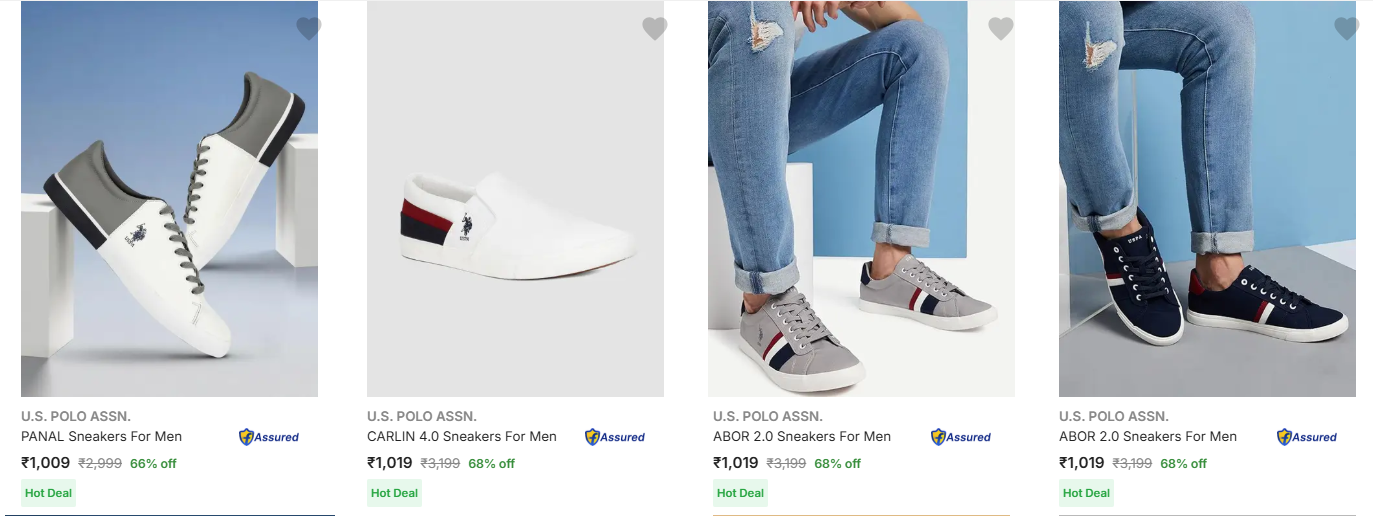Toggle wishlist heart on CARLIN 4.0 Sneakers
Image resolution: width=1373 pixels, height=516 pixels.
pos(655,29)
